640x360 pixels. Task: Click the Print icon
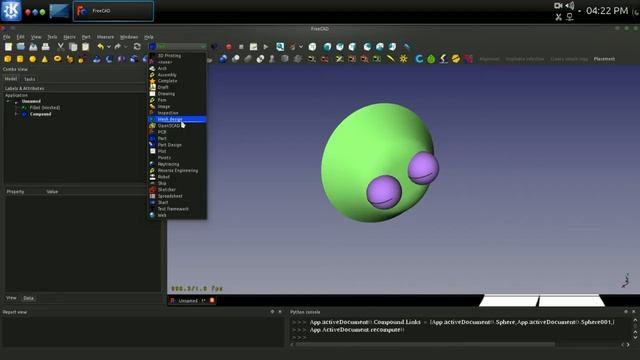point(45,47)
